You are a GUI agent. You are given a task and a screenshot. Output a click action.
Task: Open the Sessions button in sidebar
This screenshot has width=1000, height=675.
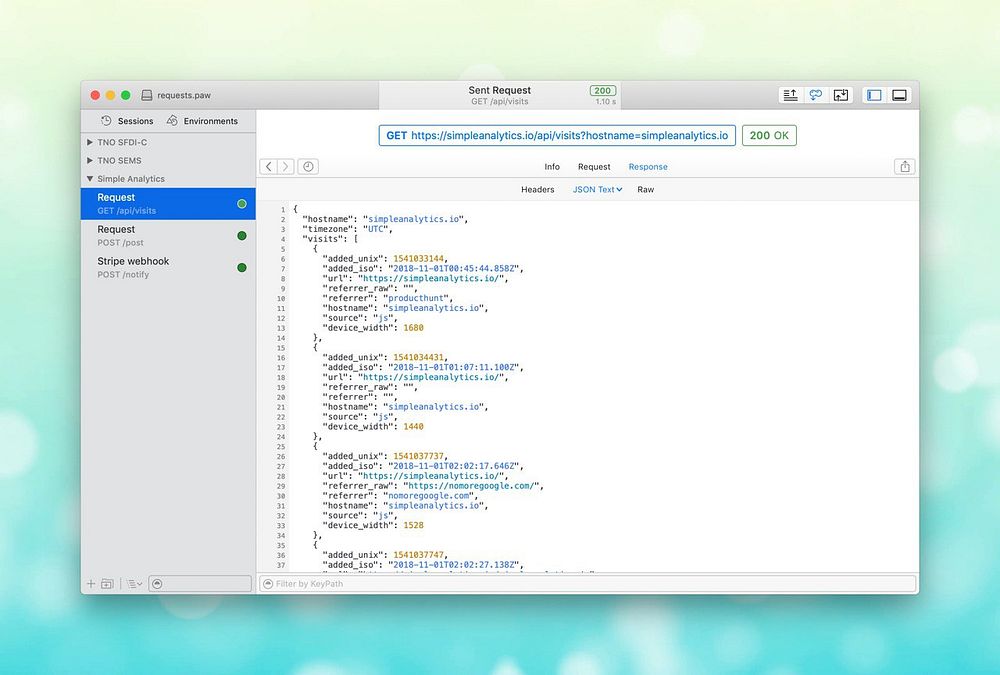click(127, 121)
